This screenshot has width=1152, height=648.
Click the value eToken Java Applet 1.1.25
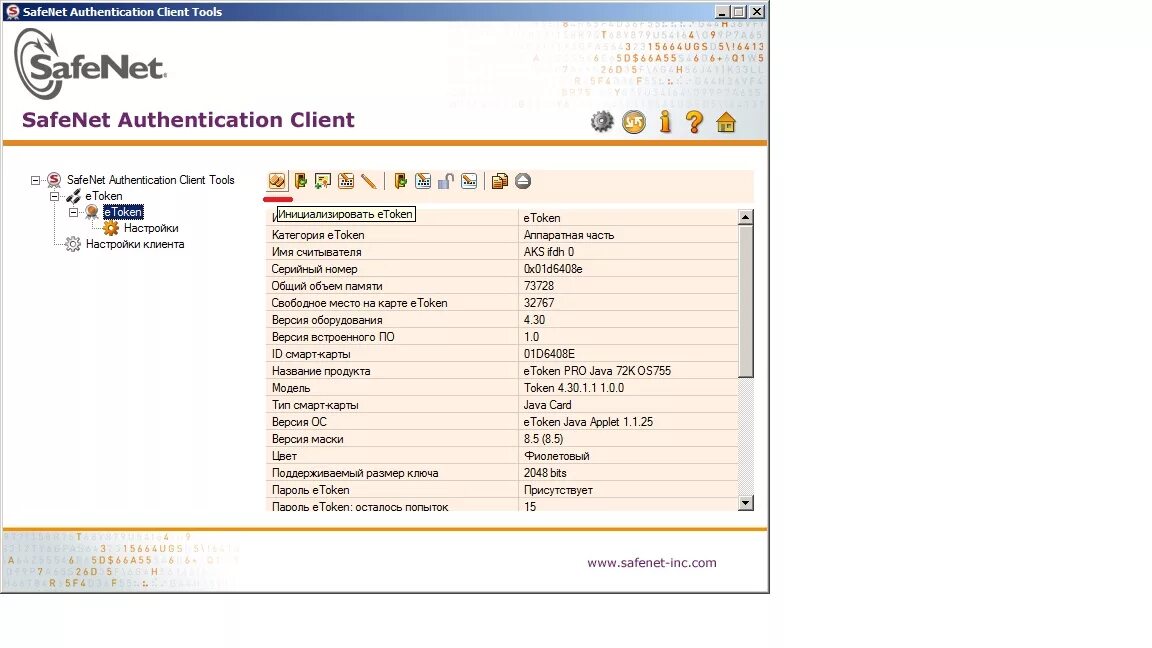tap(588, 422)
